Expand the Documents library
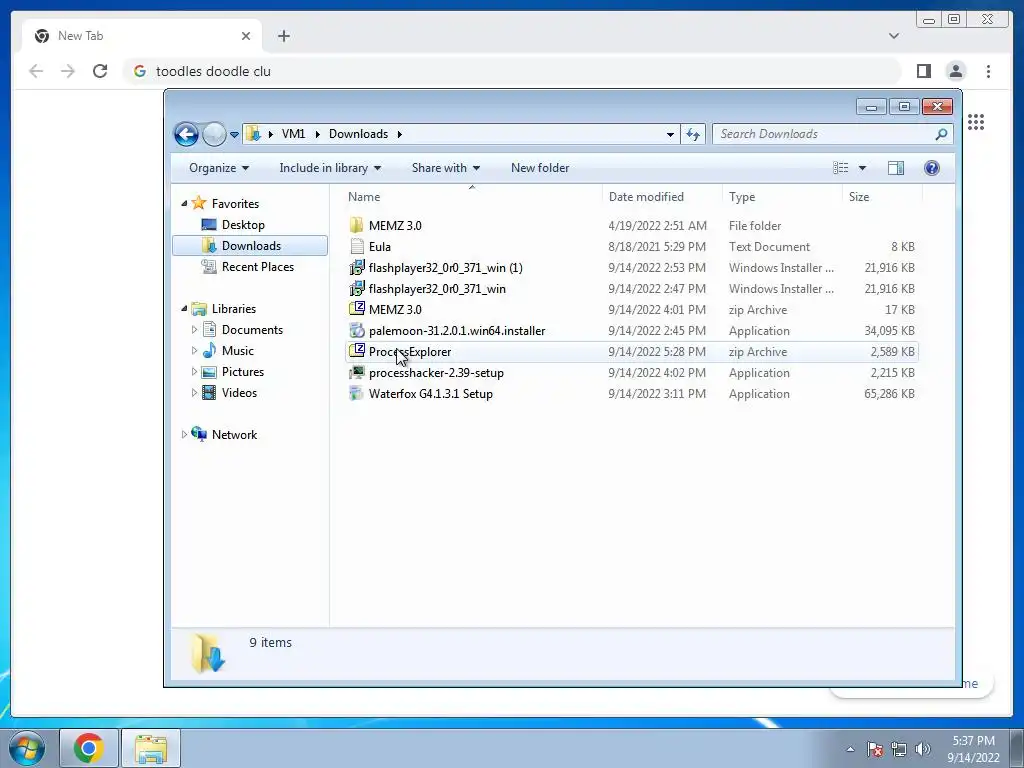Viewport: 1024px width, 768px height. [x=194, y=330]
